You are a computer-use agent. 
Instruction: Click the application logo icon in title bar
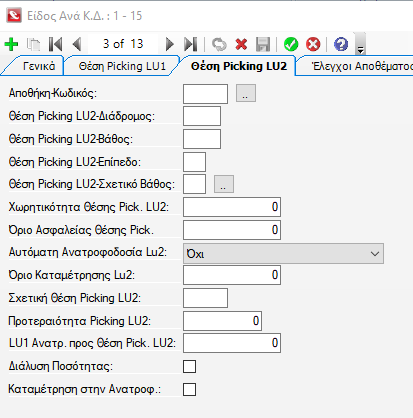pos(14,16)
